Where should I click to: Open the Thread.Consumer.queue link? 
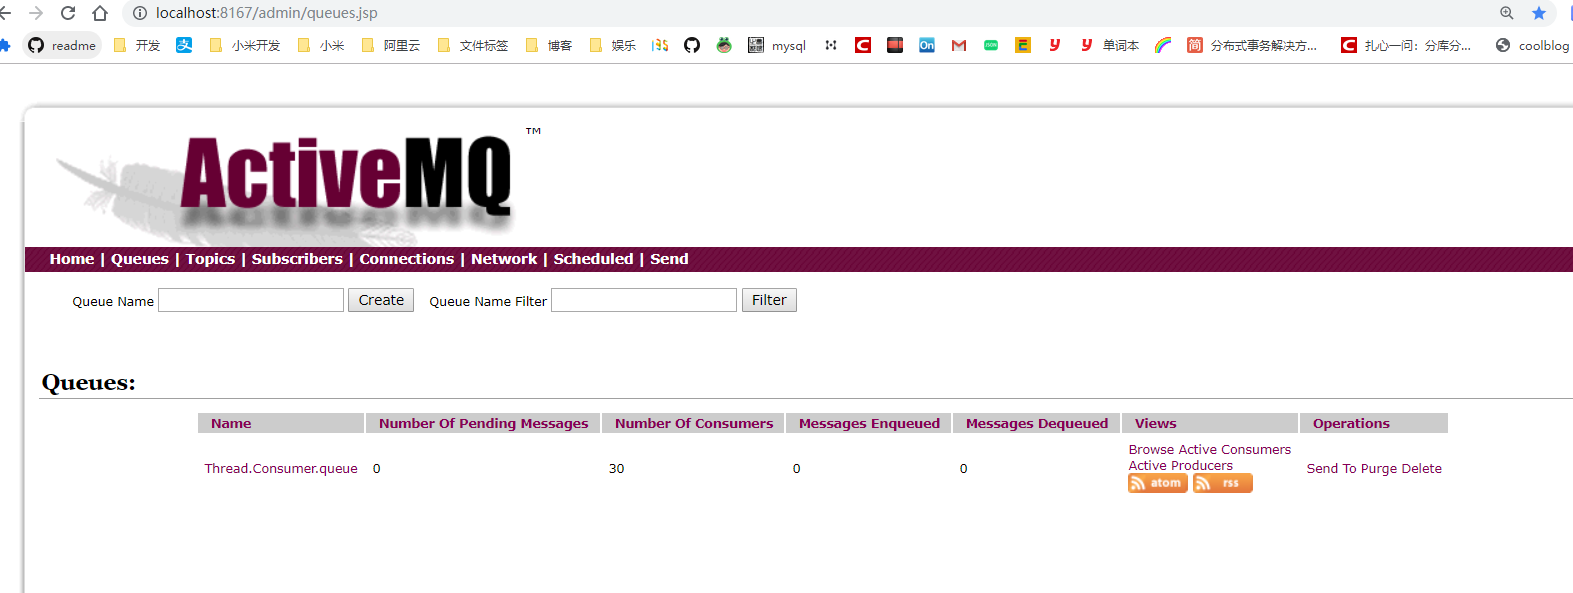pos(281,469)
